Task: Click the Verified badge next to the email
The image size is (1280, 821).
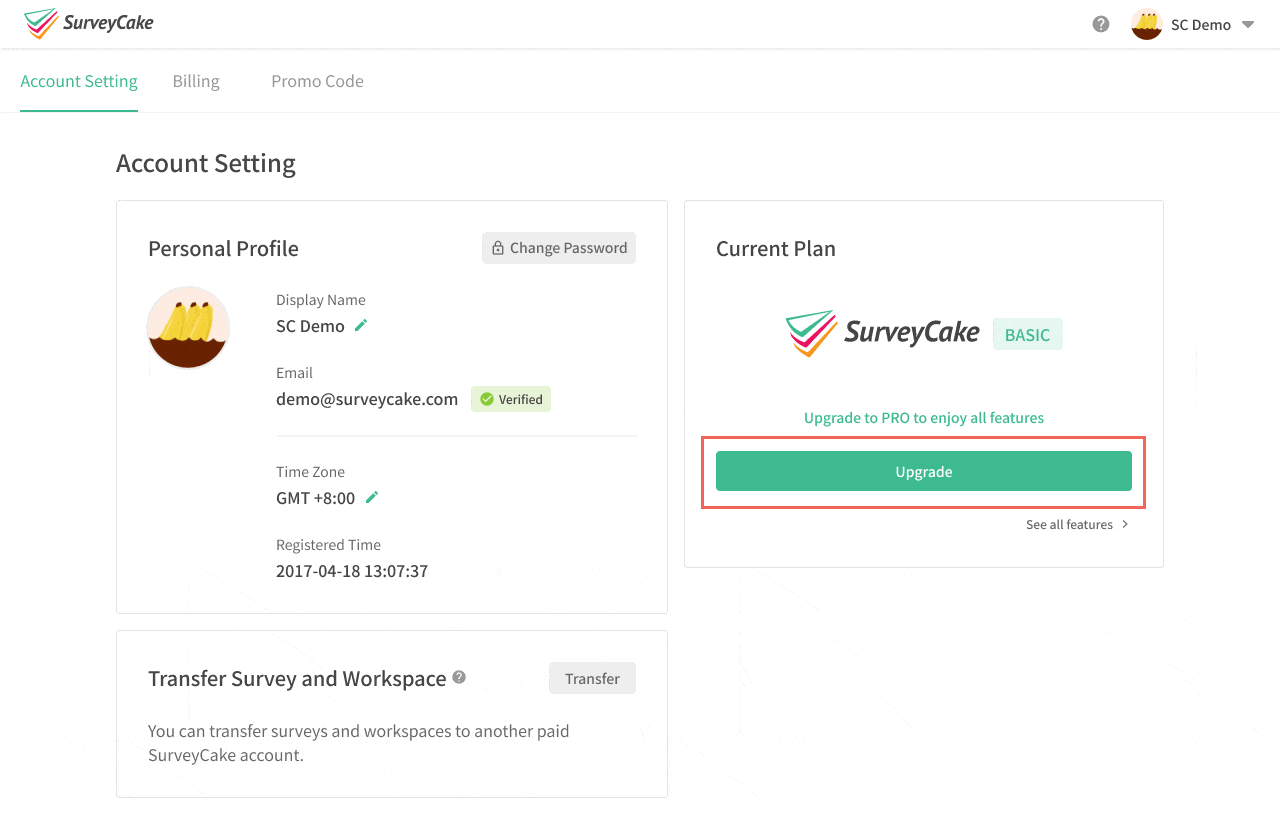Action: click(510, 399)
